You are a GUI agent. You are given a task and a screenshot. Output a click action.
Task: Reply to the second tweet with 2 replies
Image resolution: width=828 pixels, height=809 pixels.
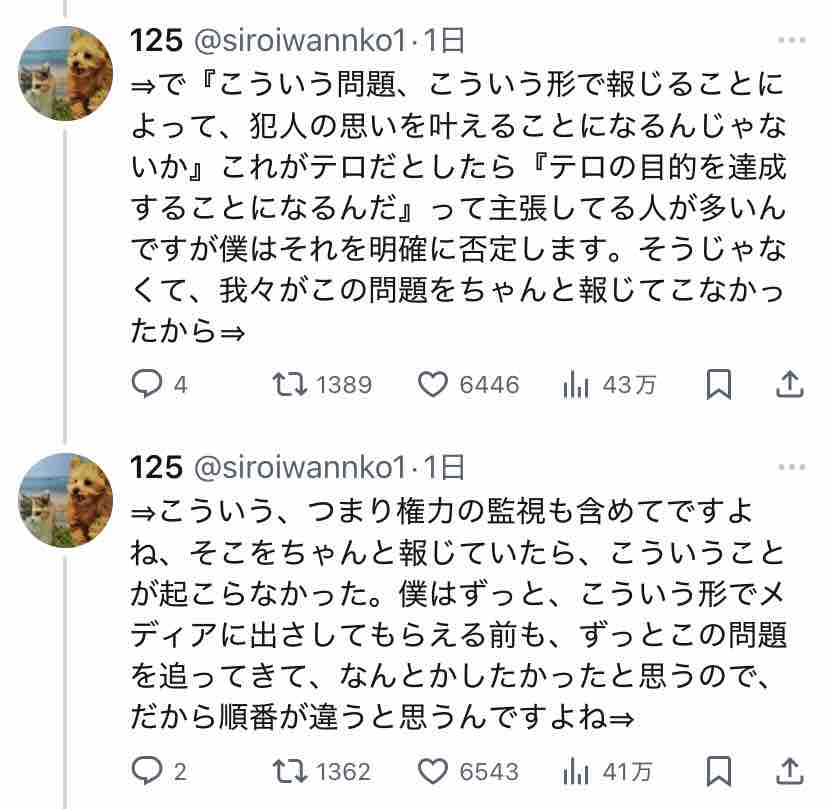pos(148,771)
